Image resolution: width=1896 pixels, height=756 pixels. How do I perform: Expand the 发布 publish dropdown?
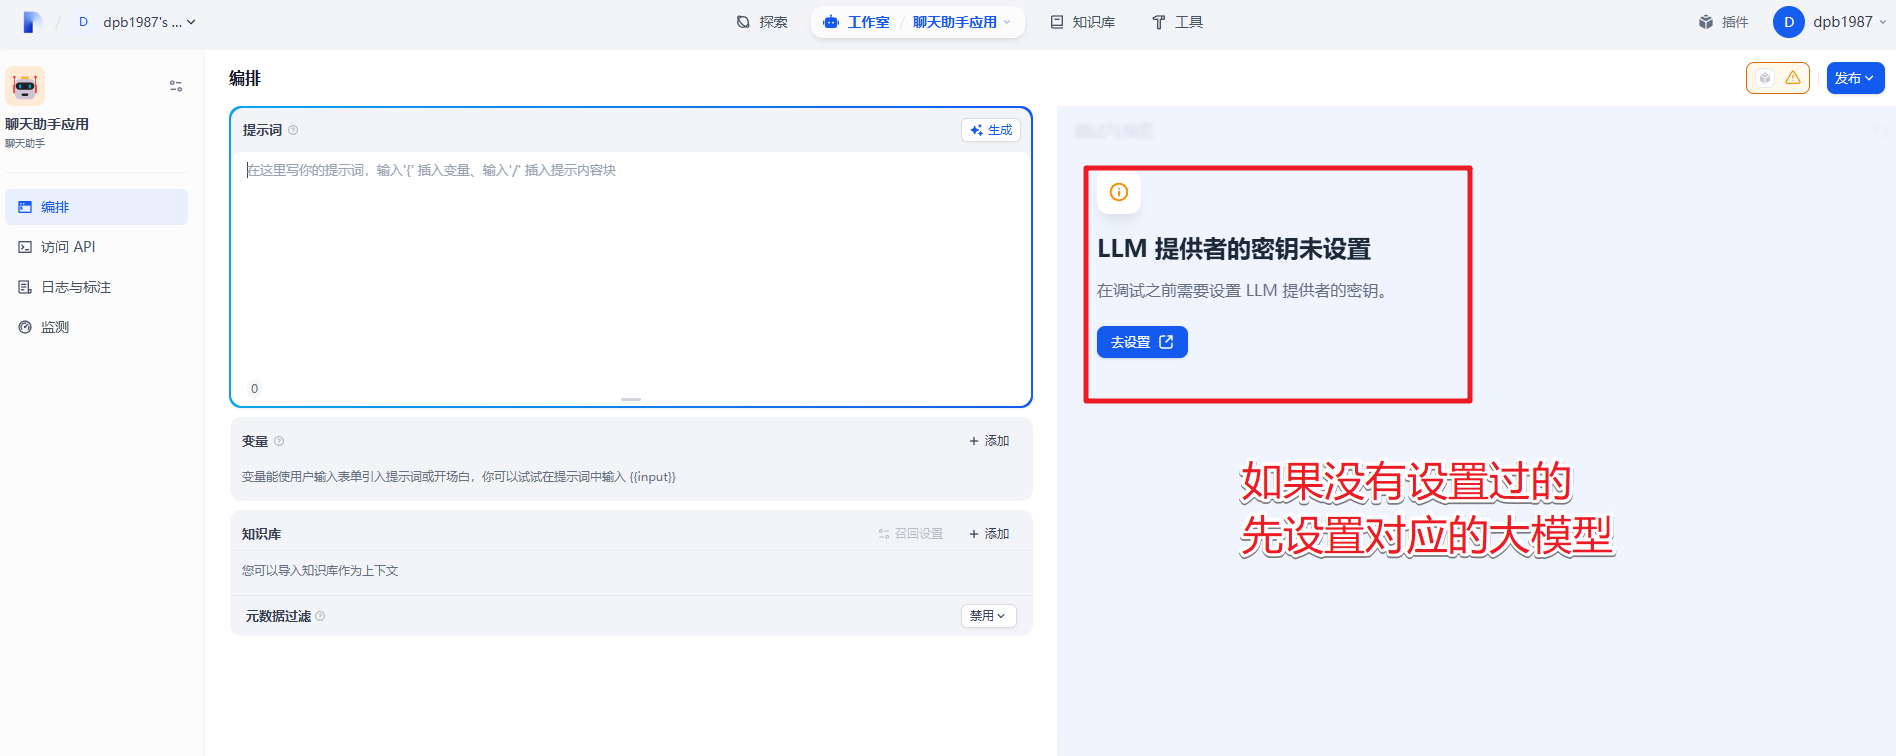click(x=1855, y=78)
